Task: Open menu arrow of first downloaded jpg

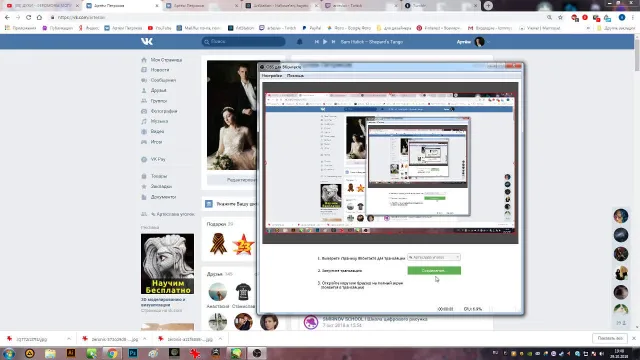Action: 69,339
